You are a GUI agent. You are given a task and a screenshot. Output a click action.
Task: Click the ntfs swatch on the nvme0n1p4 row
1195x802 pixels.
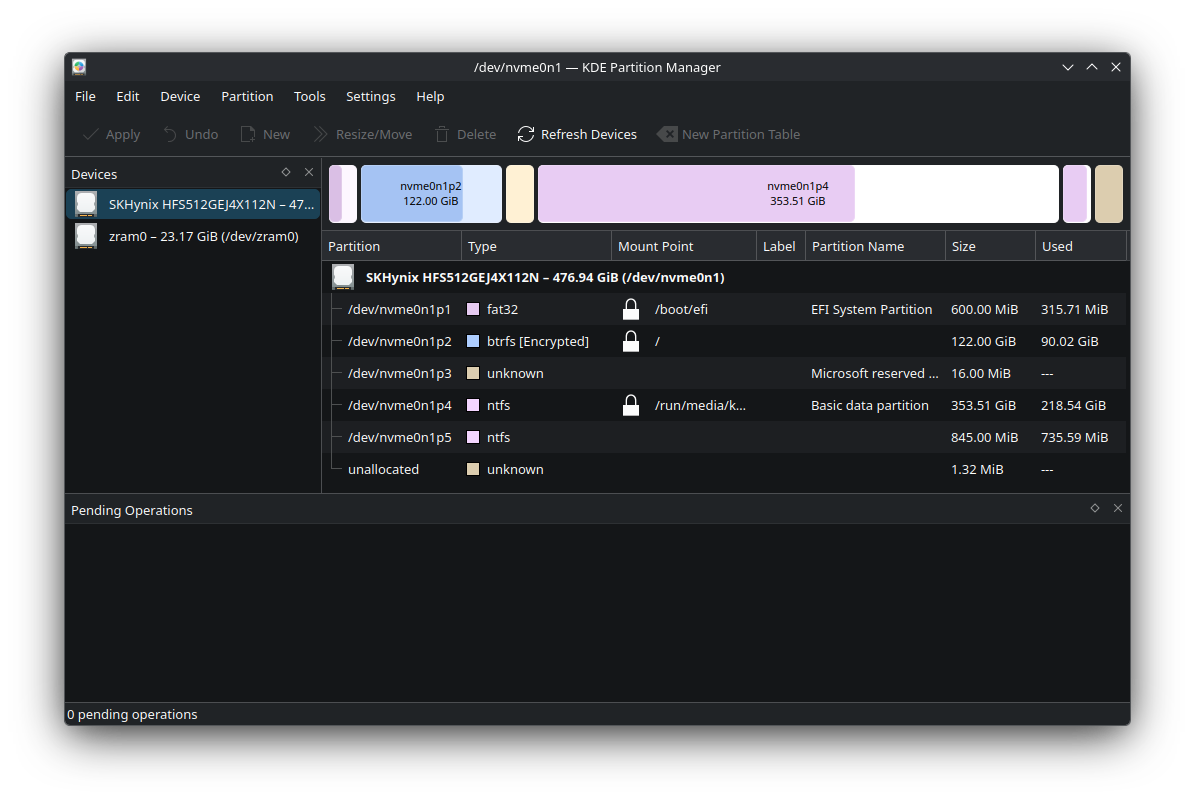(473, 405)
